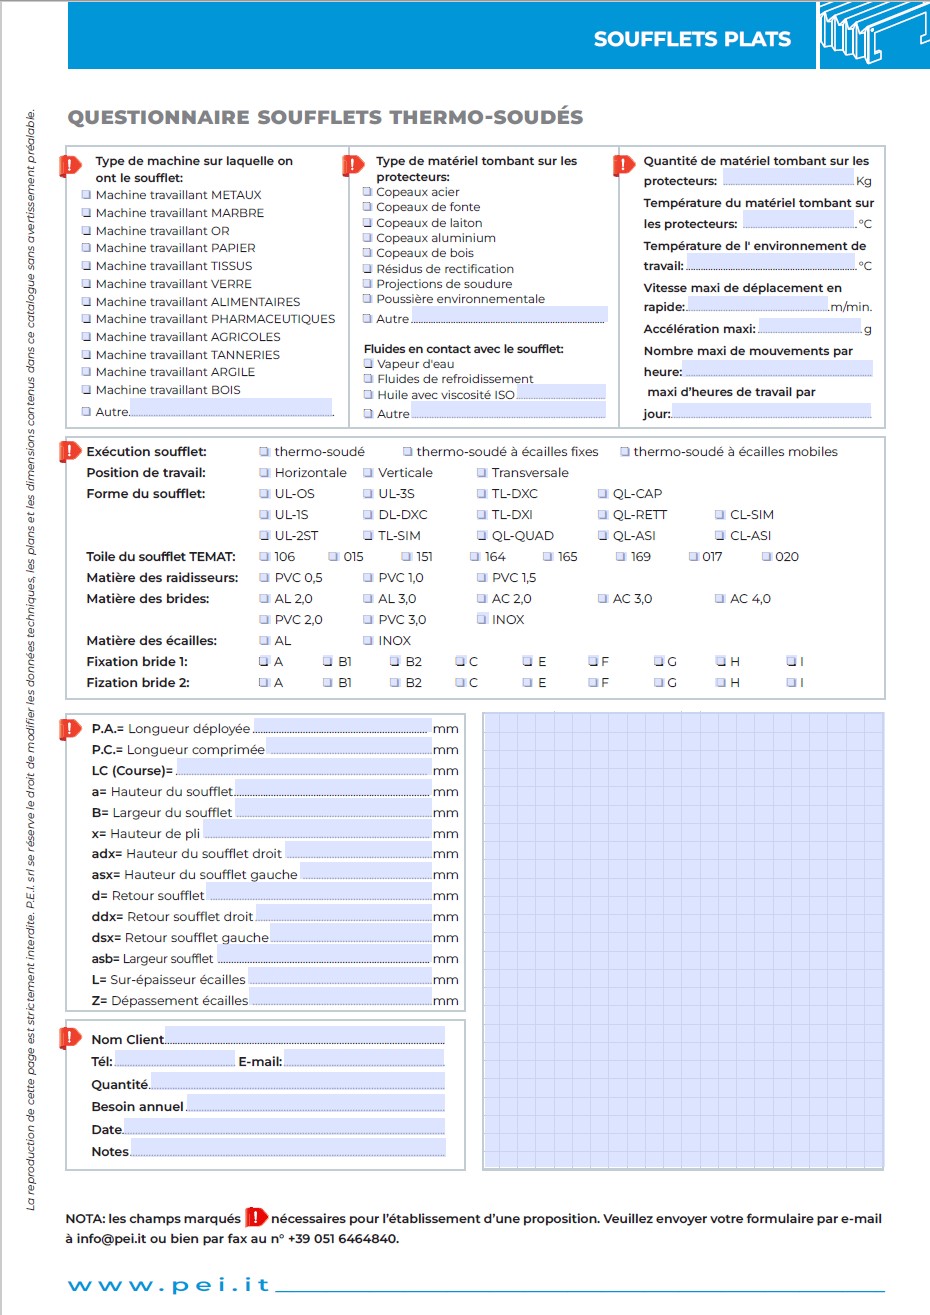Image resolution: width=930 pixels, height=1315 pixels.
Task: Click the red alert marker beside "Nom Client"
Action: 71,1038
